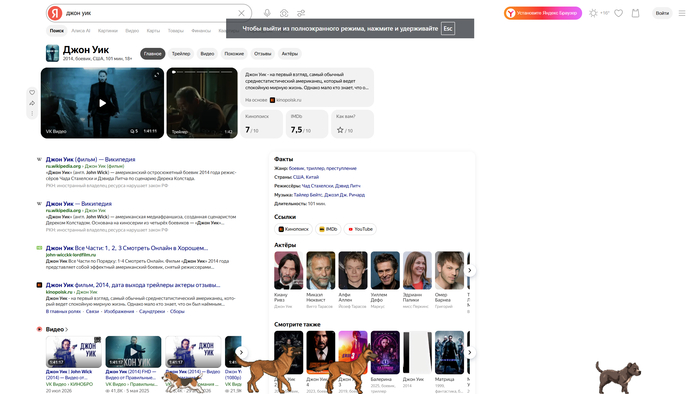The width and height of the screenshot is (700, 394).
Task: Start voice search with the microphone icon
Action: point(267,13)
